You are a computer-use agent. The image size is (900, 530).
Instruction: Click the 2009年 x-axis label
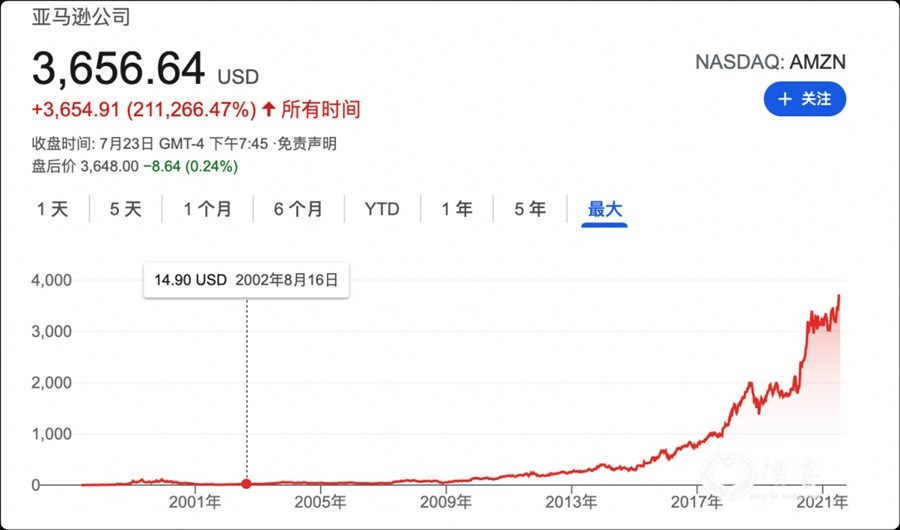point(445,502)
